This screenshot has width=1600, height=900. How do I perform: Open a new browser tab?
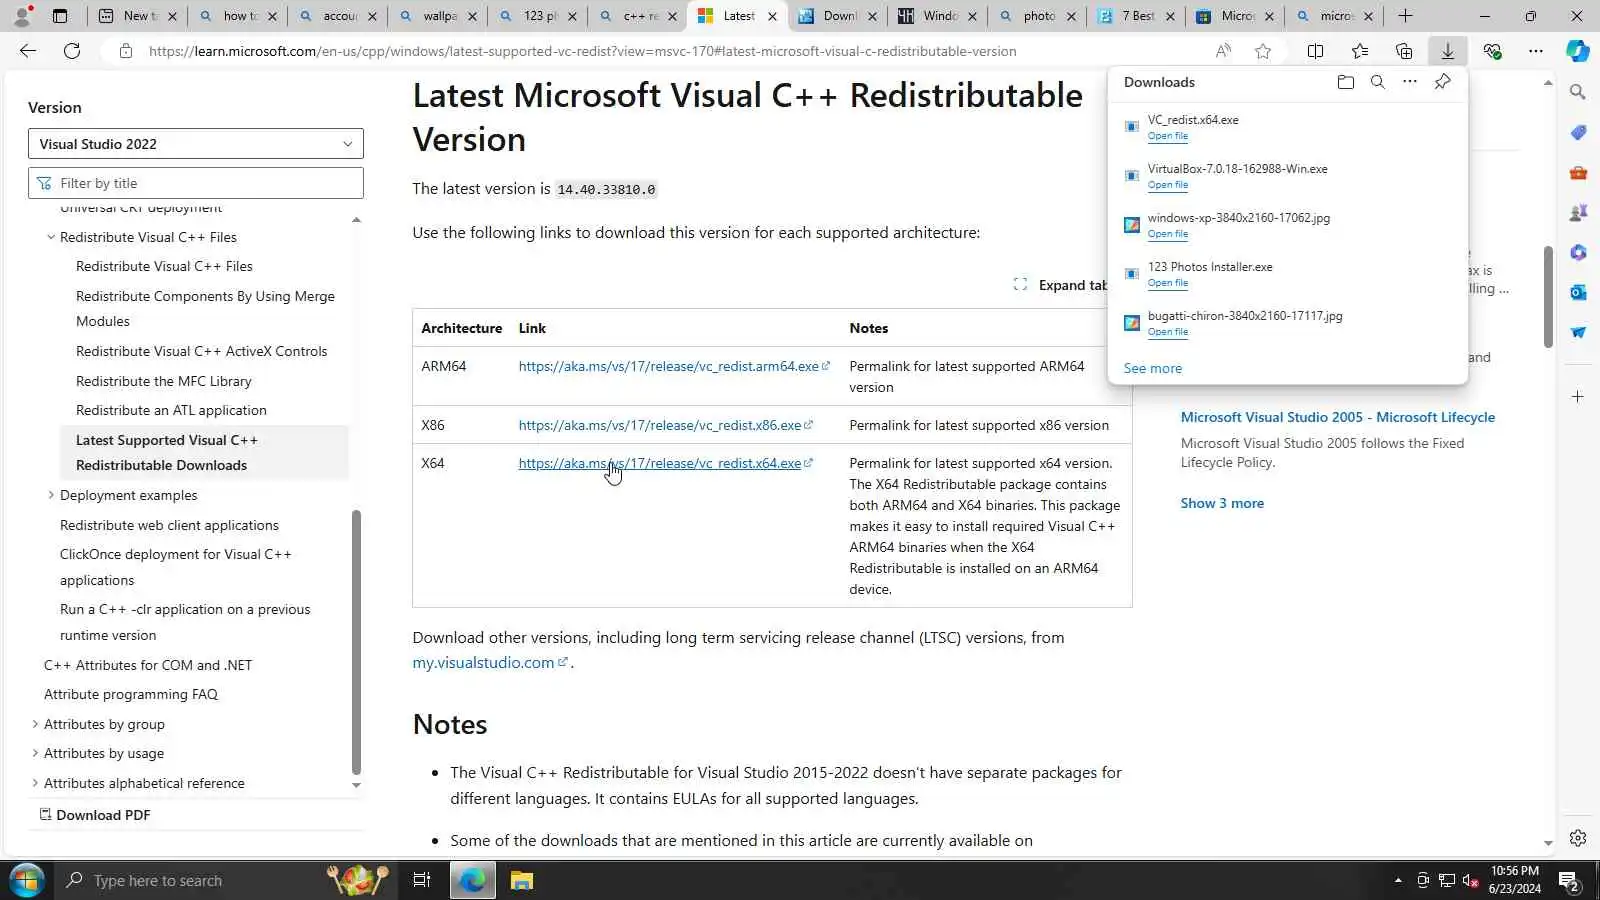coord(1405,16)
